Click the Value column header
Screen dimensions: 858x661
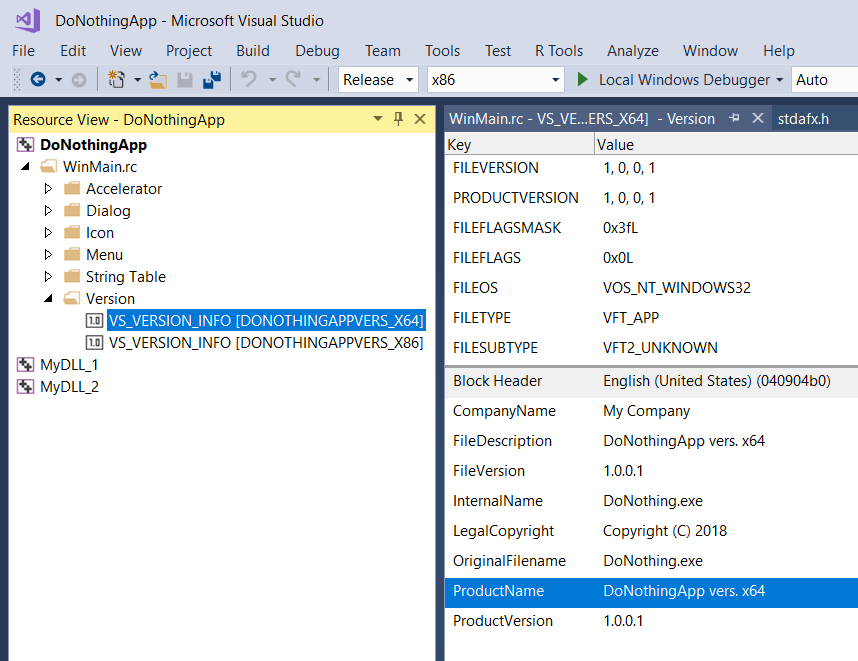[x=726, y=145]
